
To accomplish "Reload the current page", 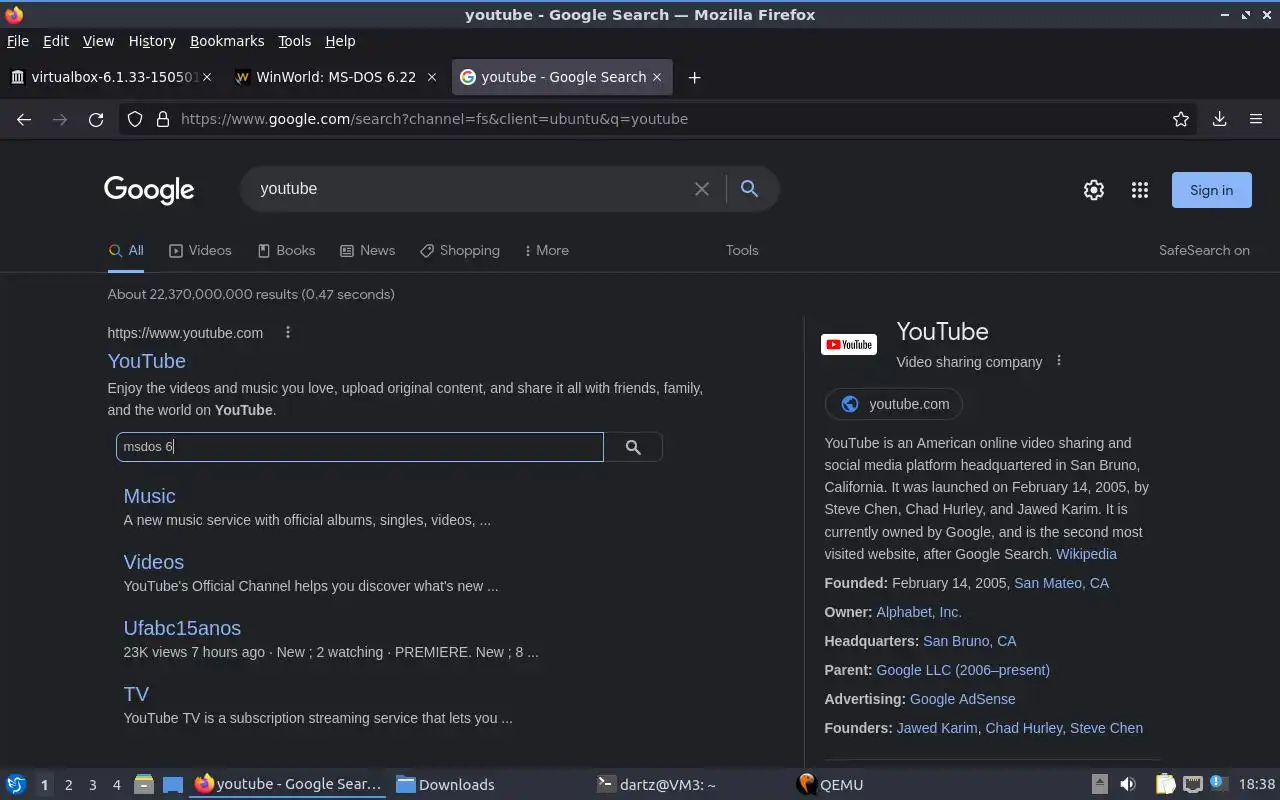I will [96, 119].
